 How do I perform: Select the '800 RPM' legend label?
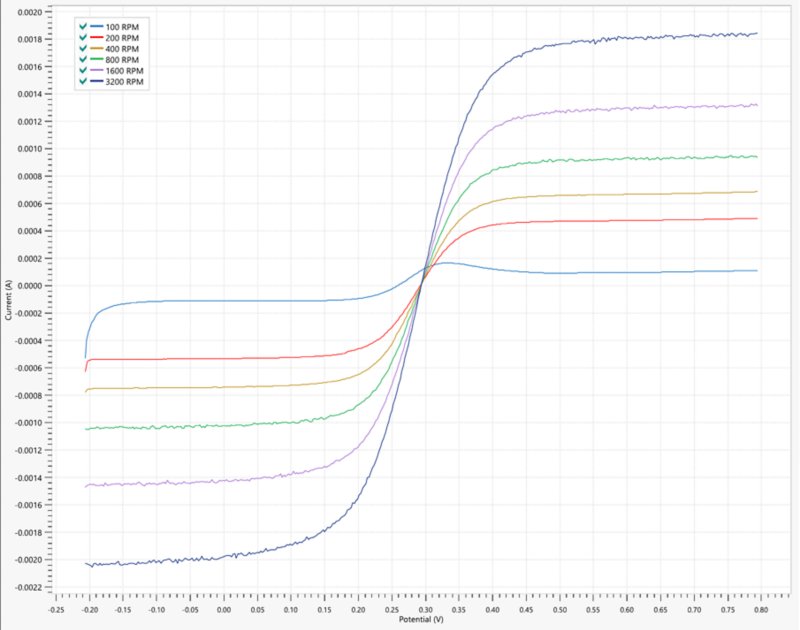tap(122, 60)
